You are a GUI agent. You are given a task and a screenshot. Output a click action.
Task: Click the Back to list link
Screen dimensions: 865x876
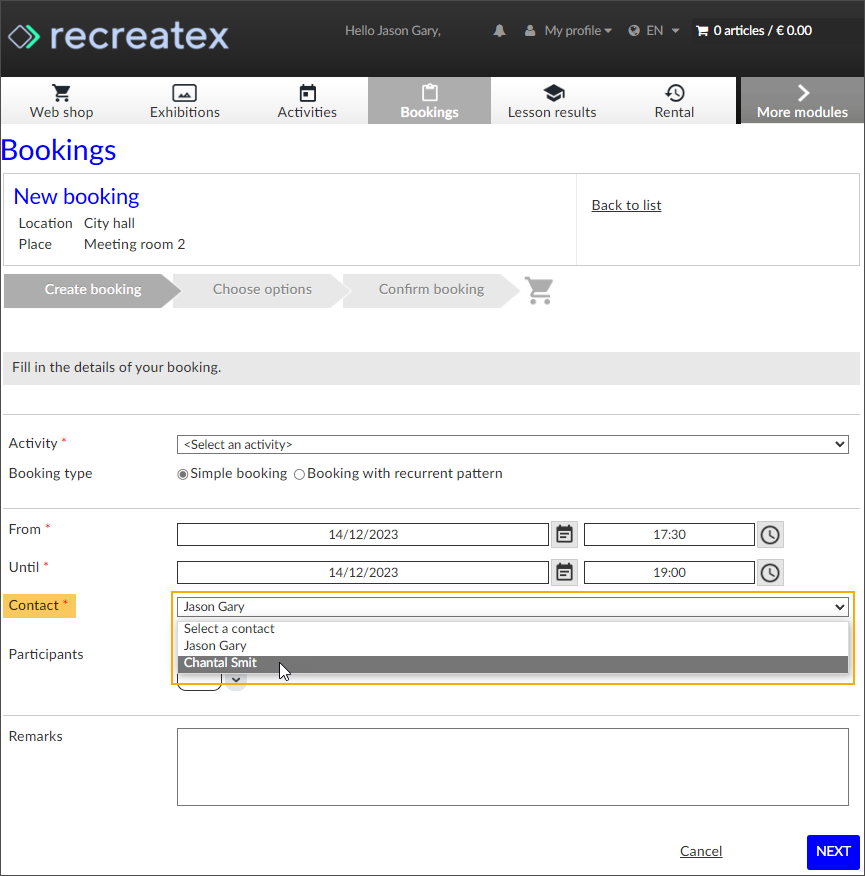(x=626, y=205)
